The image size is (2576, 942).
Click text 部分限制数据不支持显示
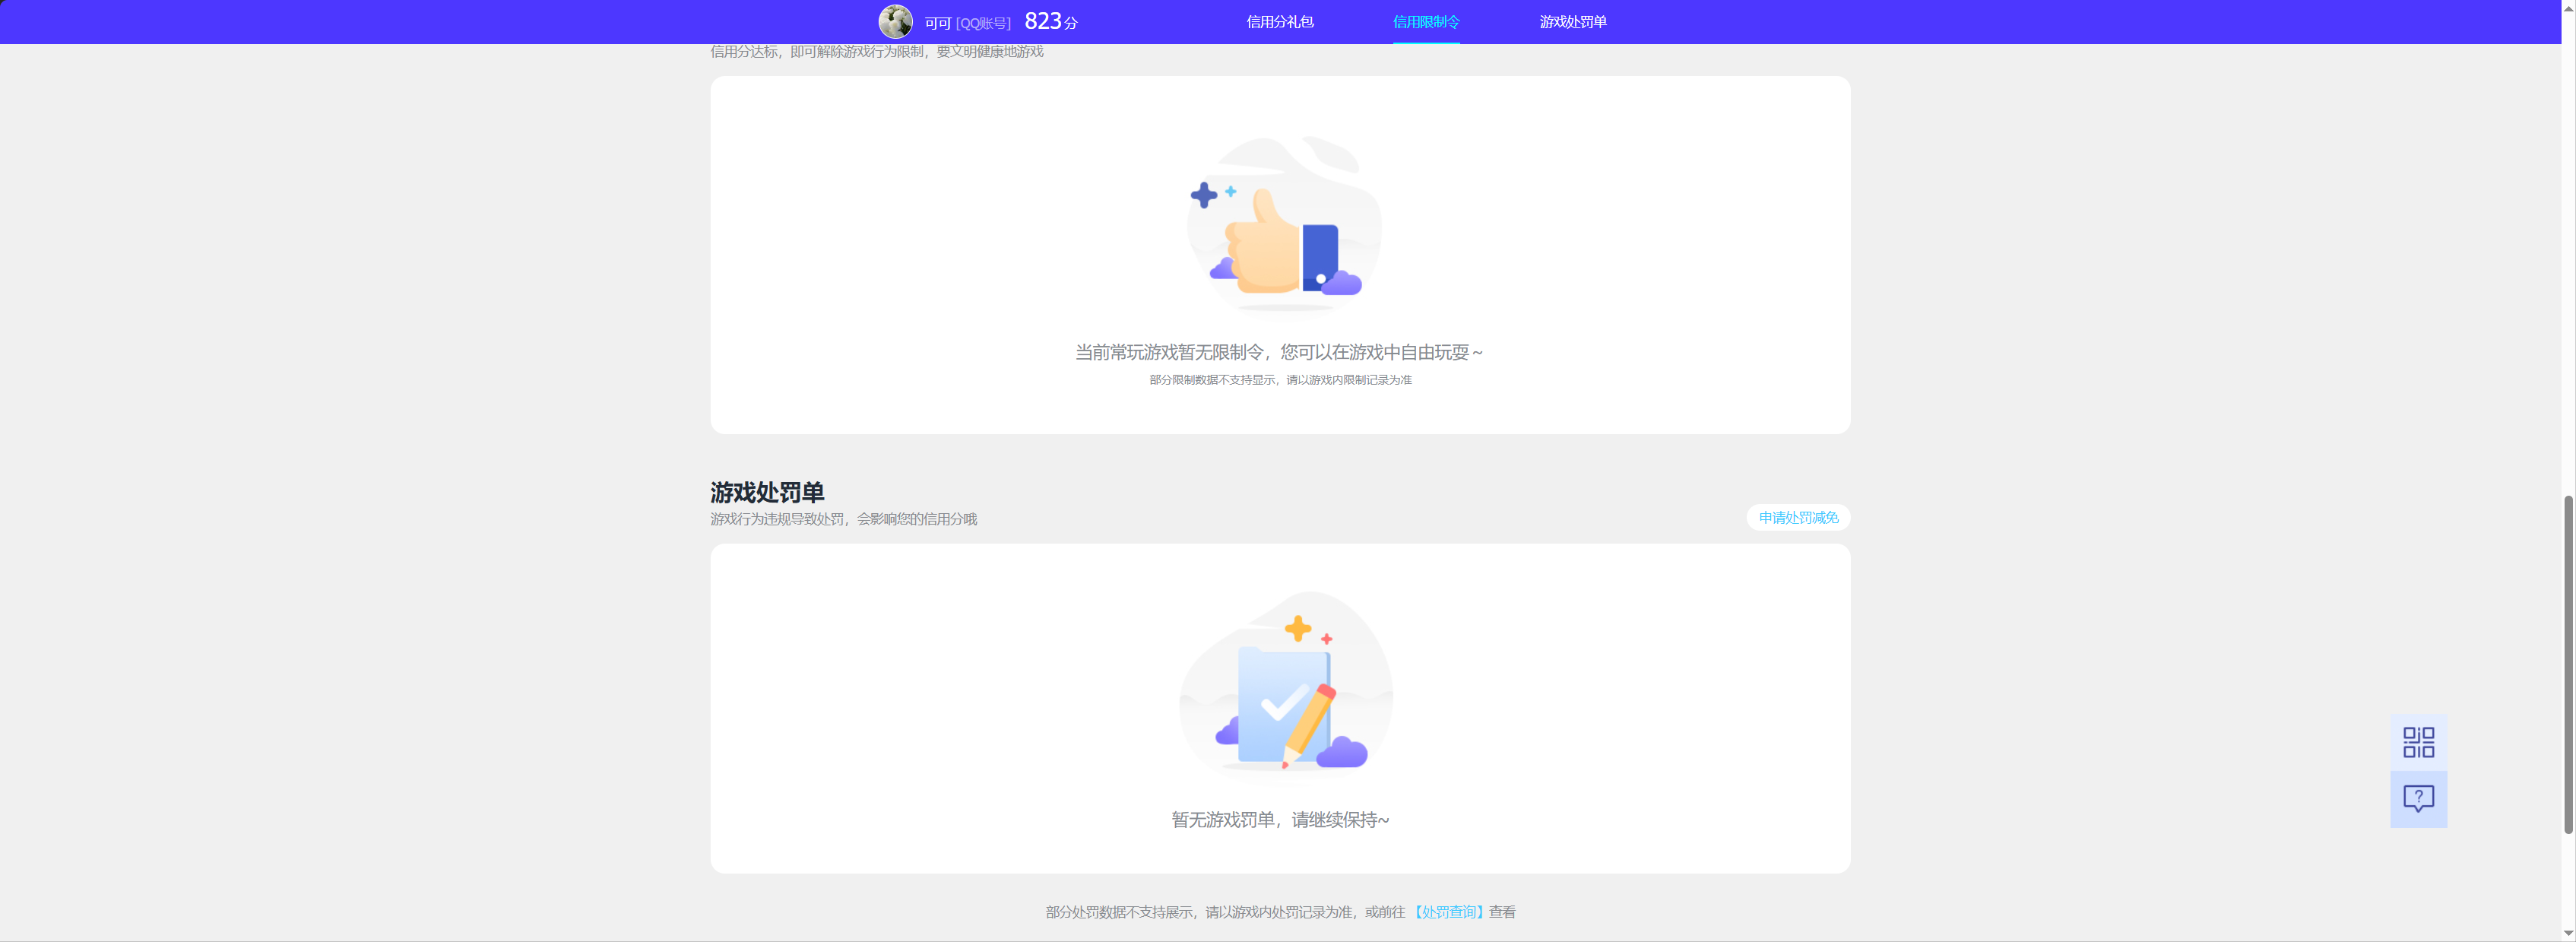click(1212, 380)
